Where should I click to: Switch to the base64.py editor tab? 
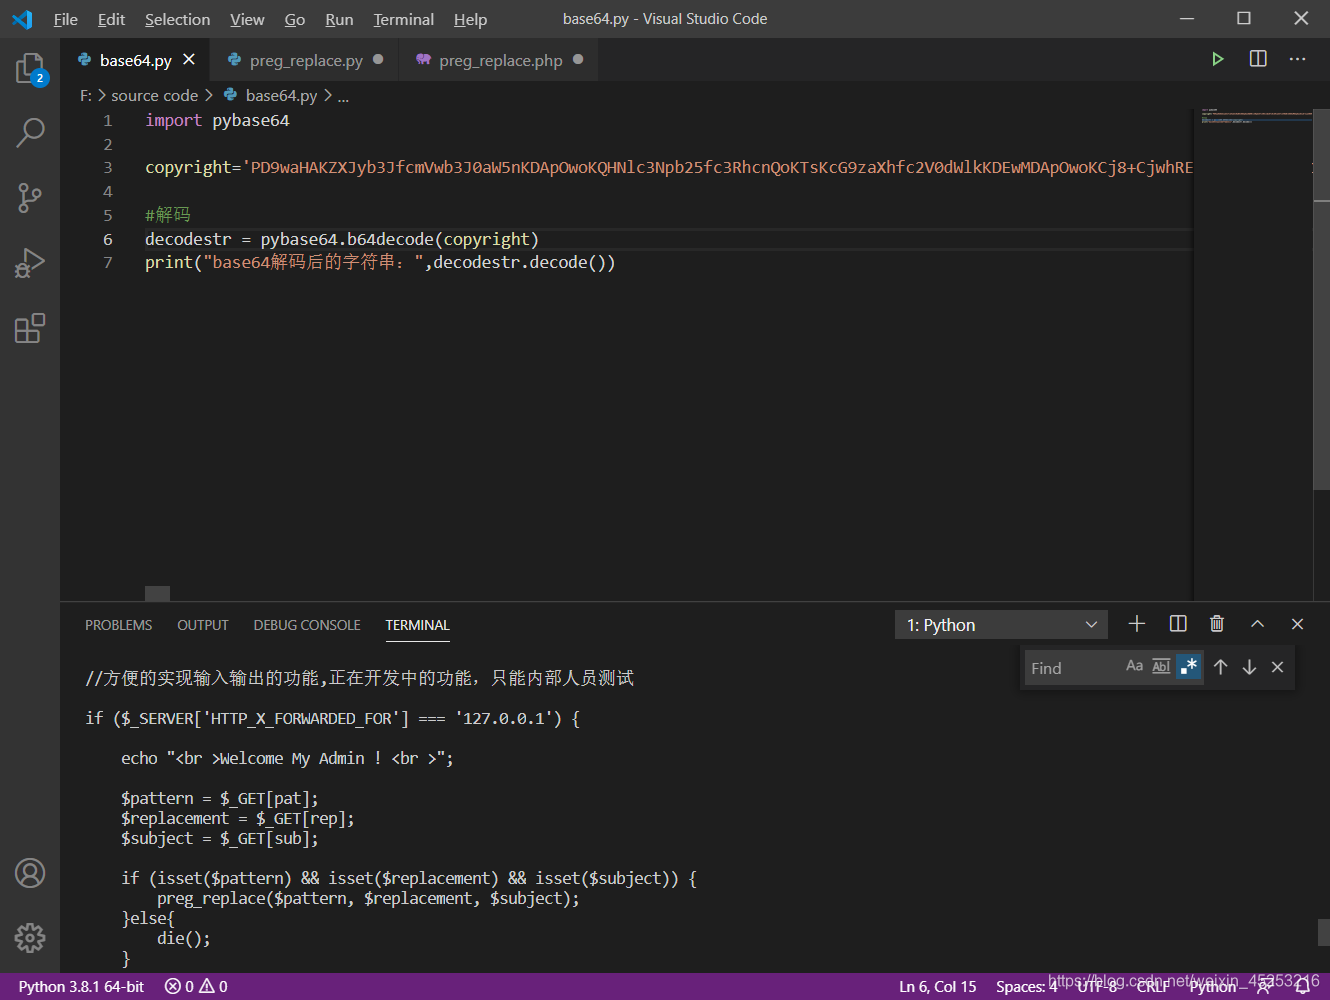[135, 60]
